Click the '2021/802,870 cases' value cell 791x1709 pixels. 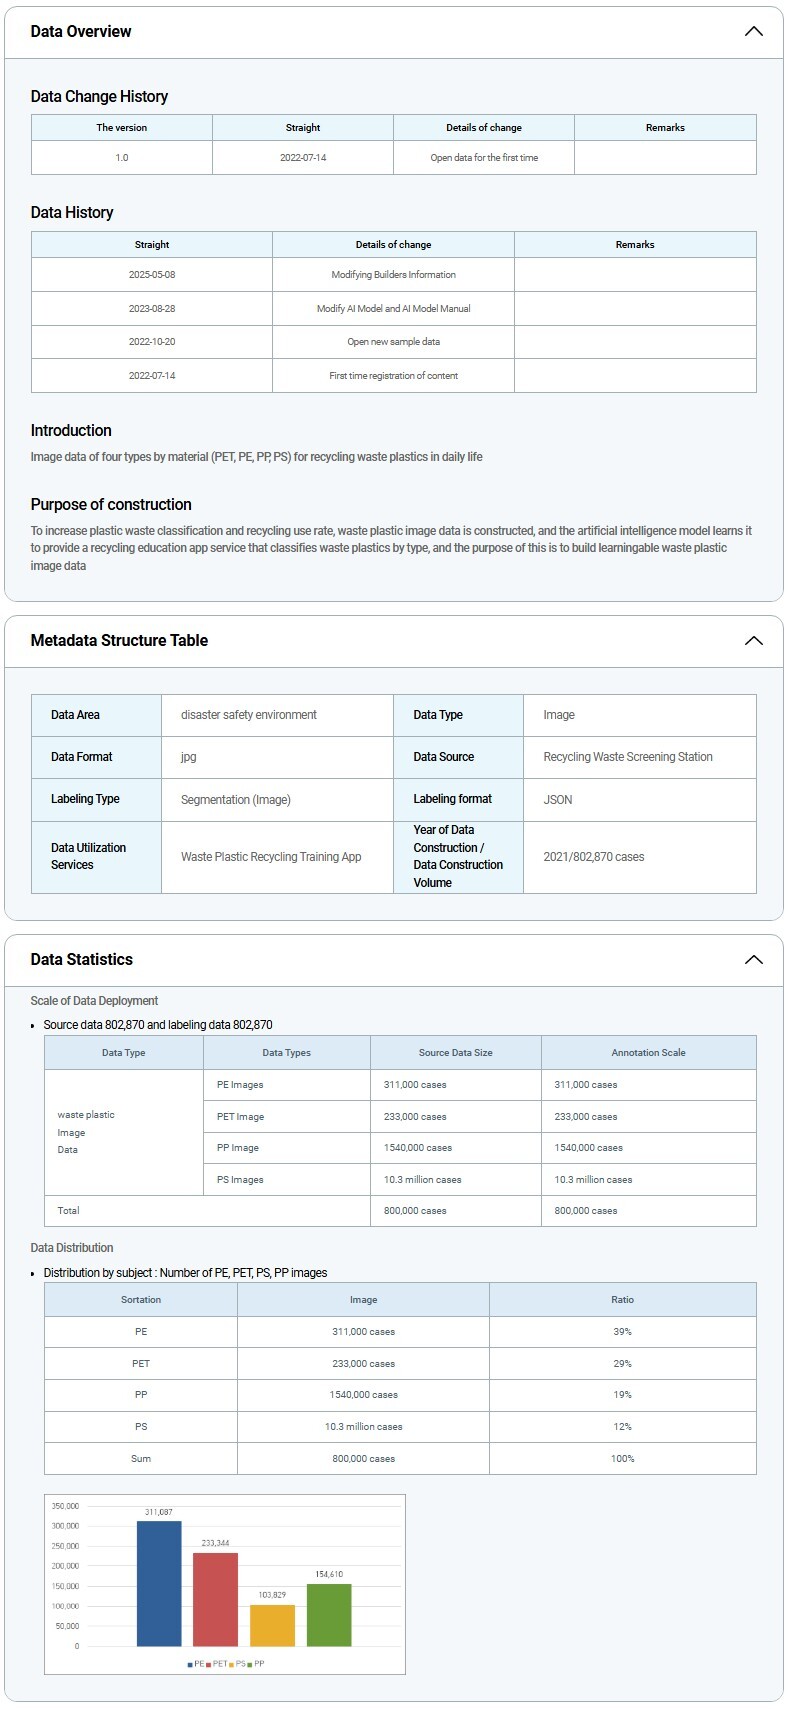[x=594, y=856]
